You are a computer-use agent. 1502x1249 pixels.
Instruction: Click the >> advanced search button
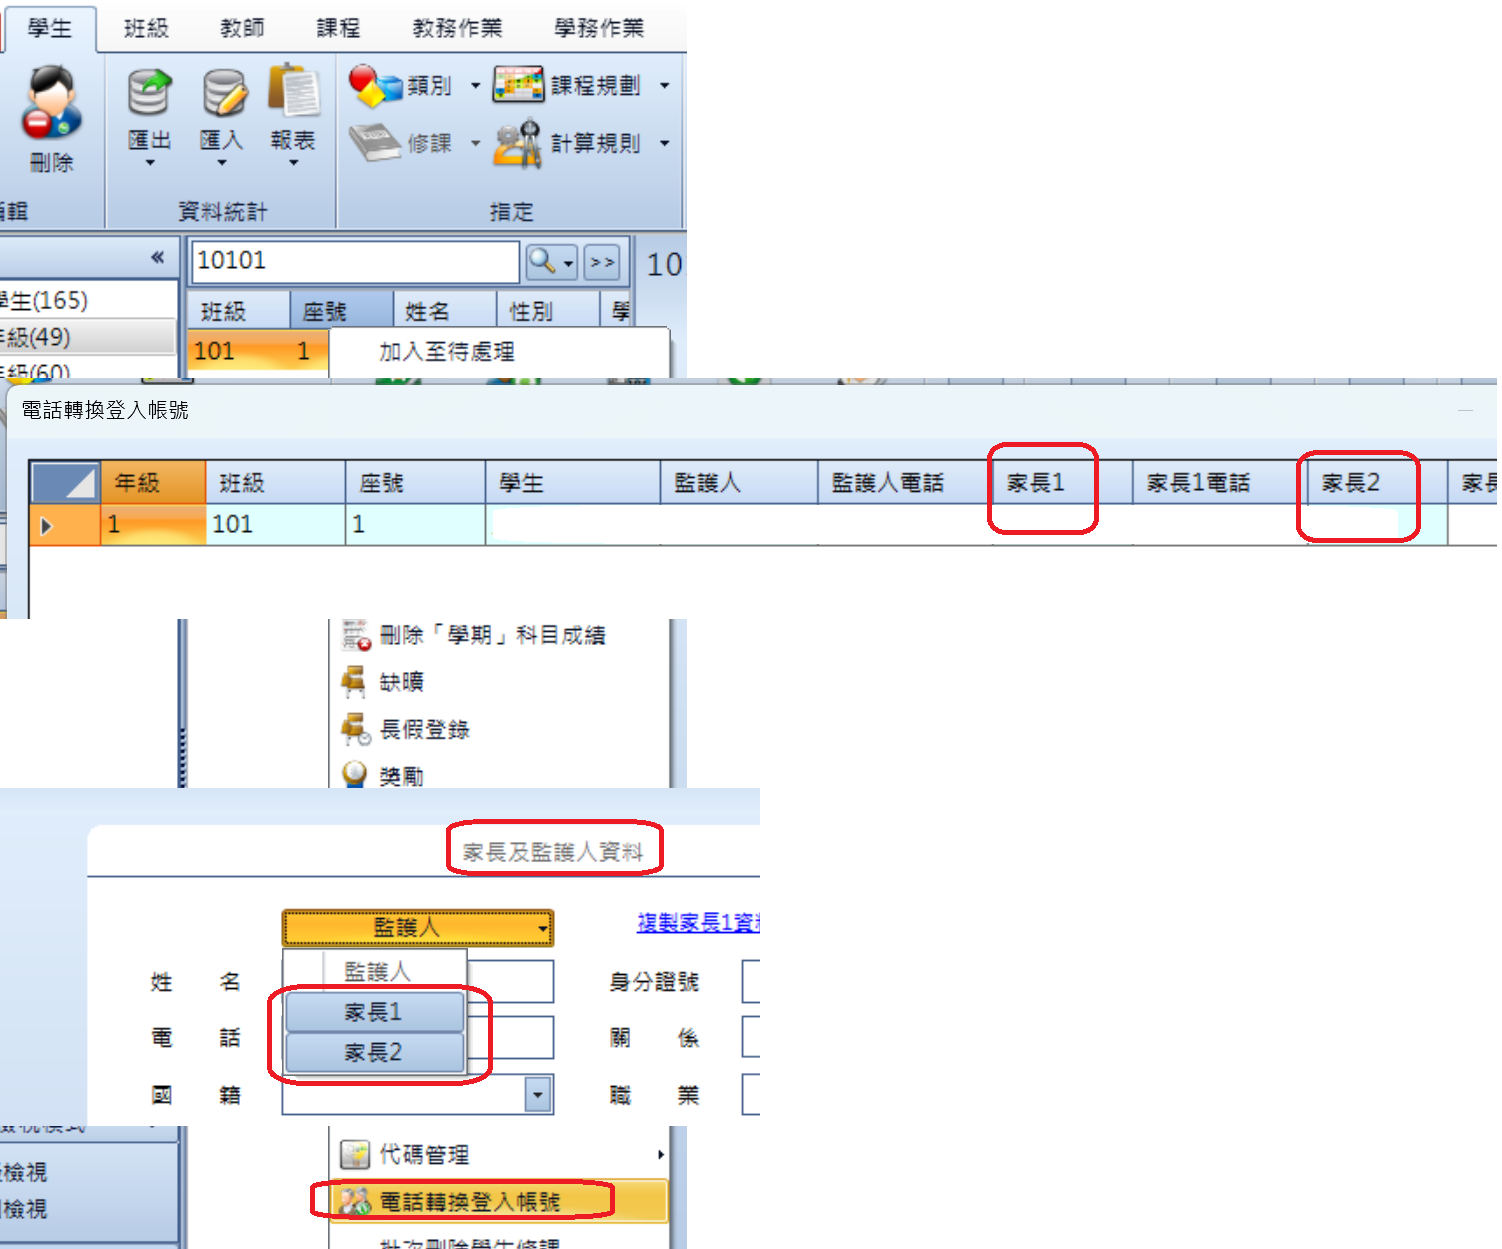pos(602,262)
